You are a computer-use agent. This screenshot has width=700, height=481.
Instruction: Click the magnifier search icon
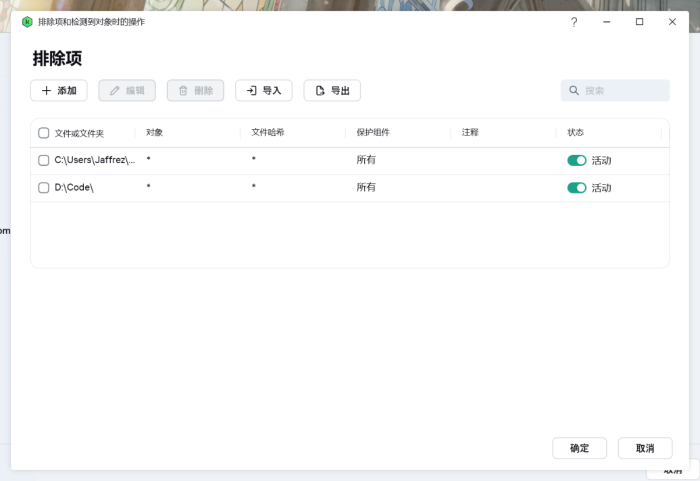[574, 91]
